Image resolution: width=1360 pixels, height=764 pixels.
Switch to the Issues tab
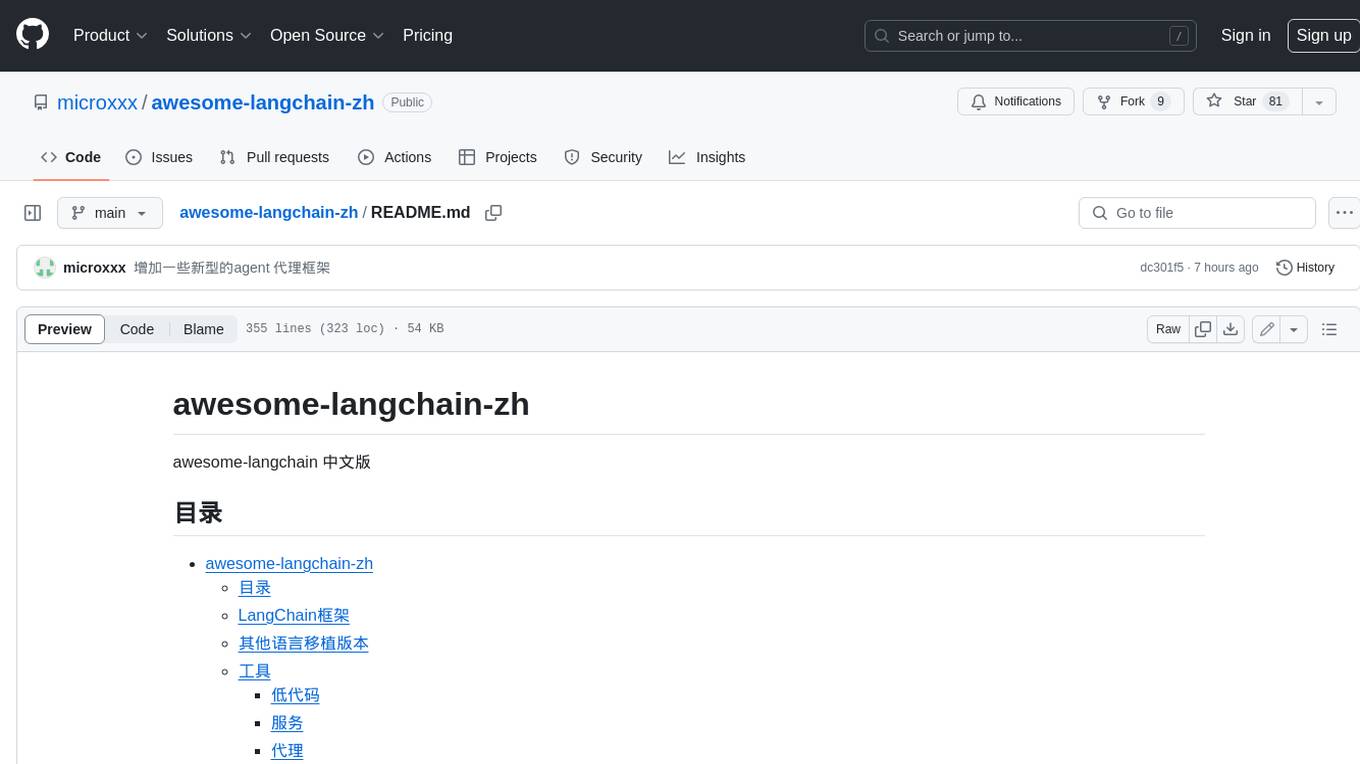159,157
